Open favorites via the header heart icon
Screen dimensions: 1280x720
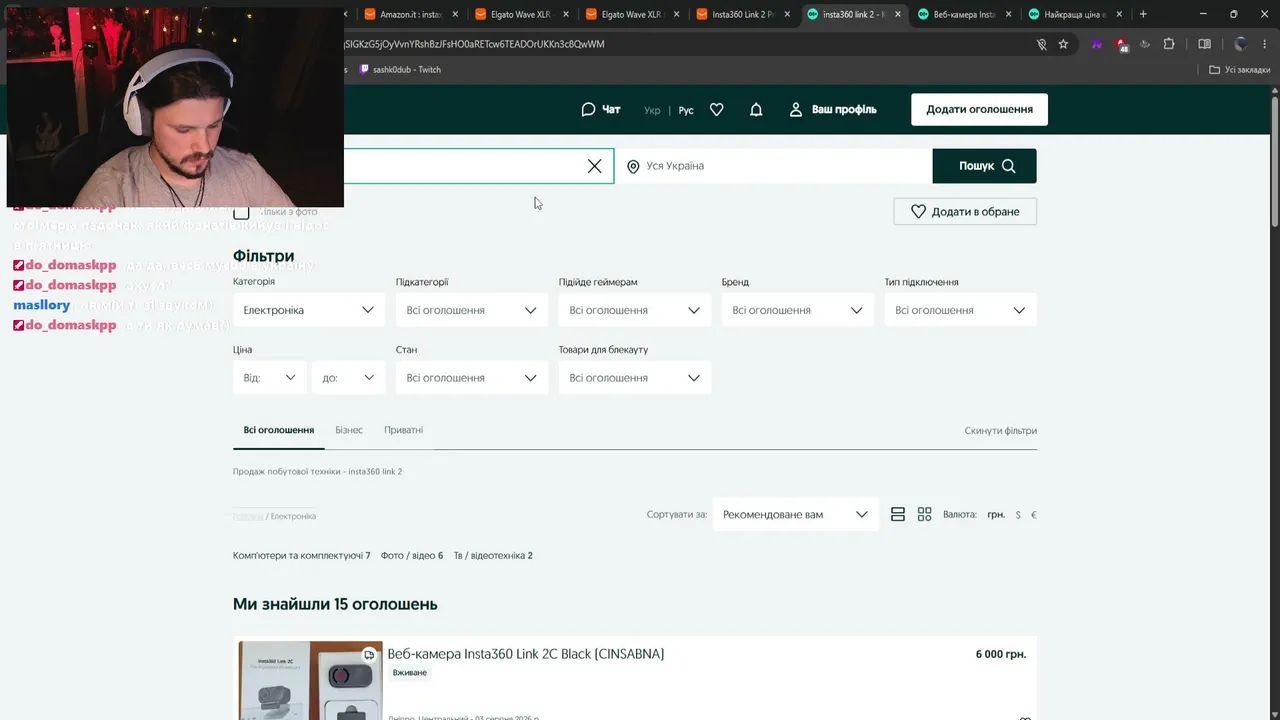[x=716, y=109]
